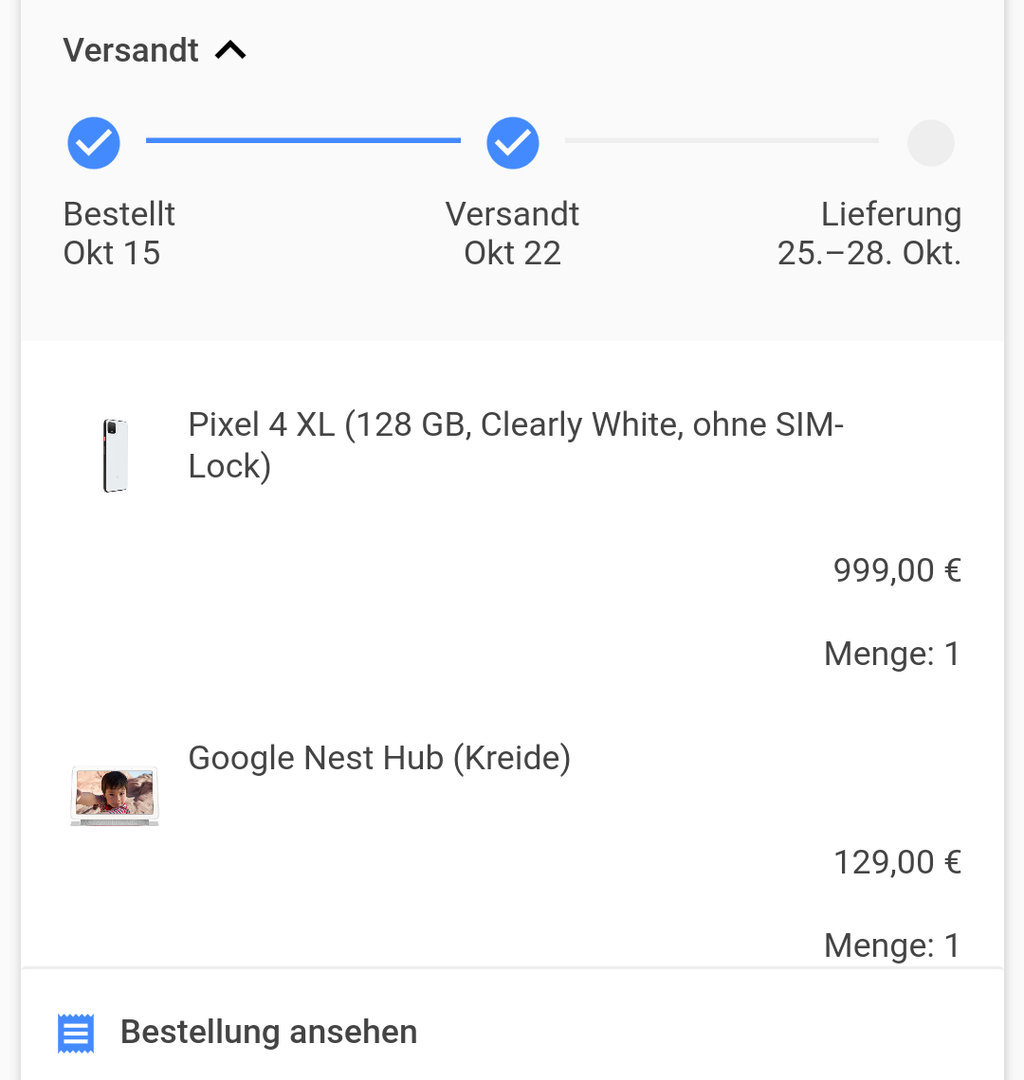Click the Bestellt checkmark step icon
The image size is (1024, 1080).
click(94, 143)
